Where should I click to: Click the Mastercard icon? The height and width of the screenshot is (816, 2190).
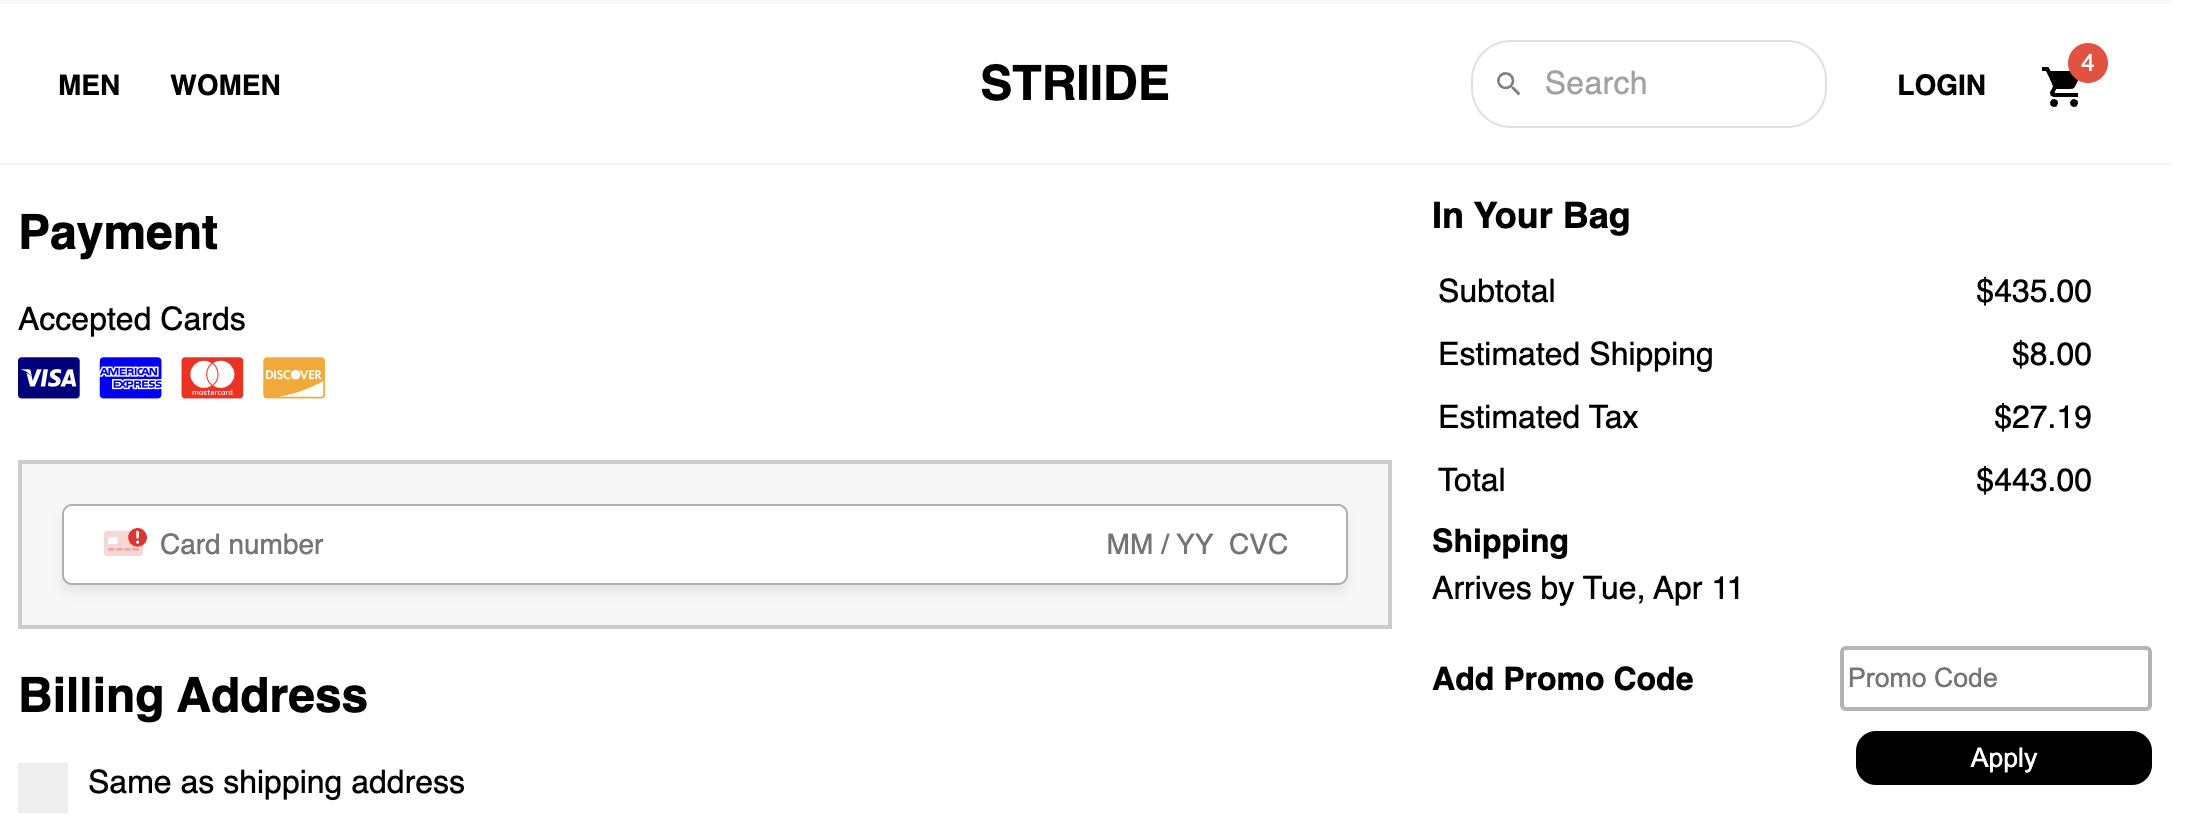[212, 378]
